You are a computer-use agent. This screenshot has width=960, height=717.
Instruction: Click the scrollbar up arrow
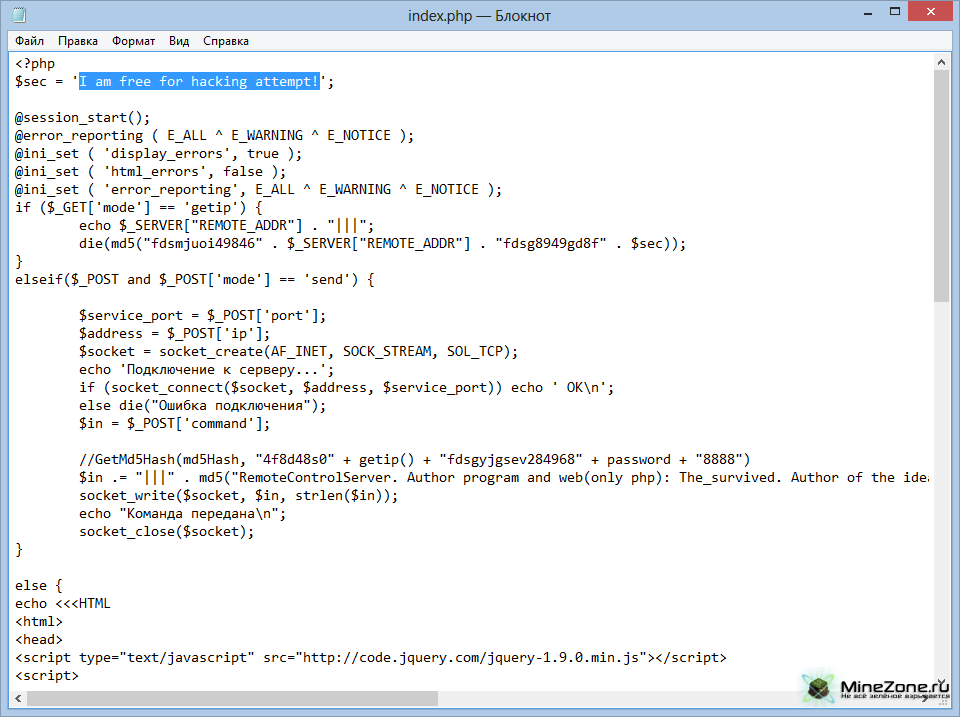click(942, 62)
